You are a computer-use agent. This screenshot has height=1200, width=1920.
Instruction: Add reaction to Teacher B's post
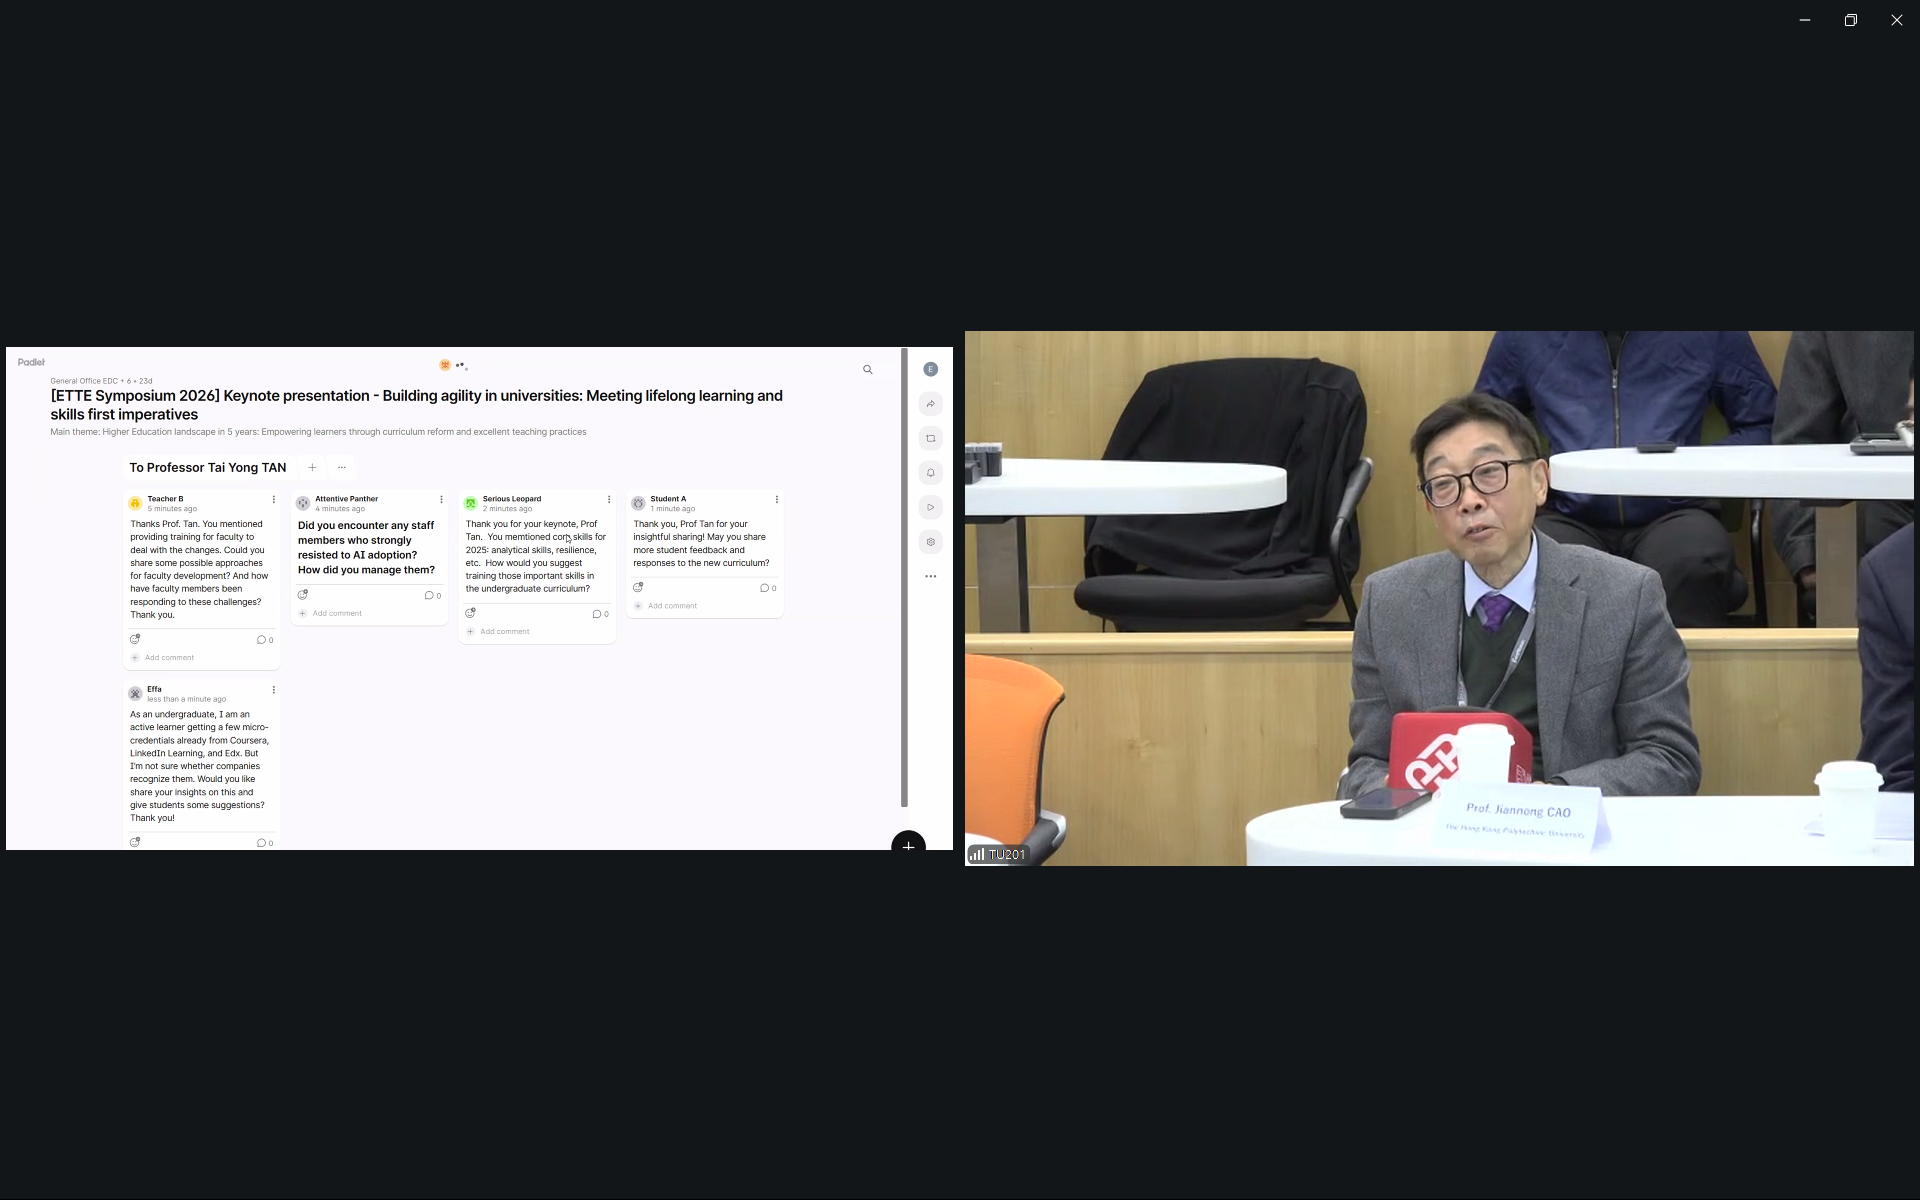[x=135, y=639]
